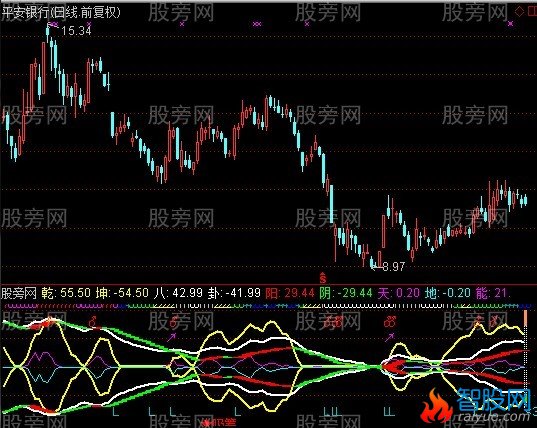Select the purple 天: 0.20 value
Screen dimensions: 537x428
coord(399,293)
